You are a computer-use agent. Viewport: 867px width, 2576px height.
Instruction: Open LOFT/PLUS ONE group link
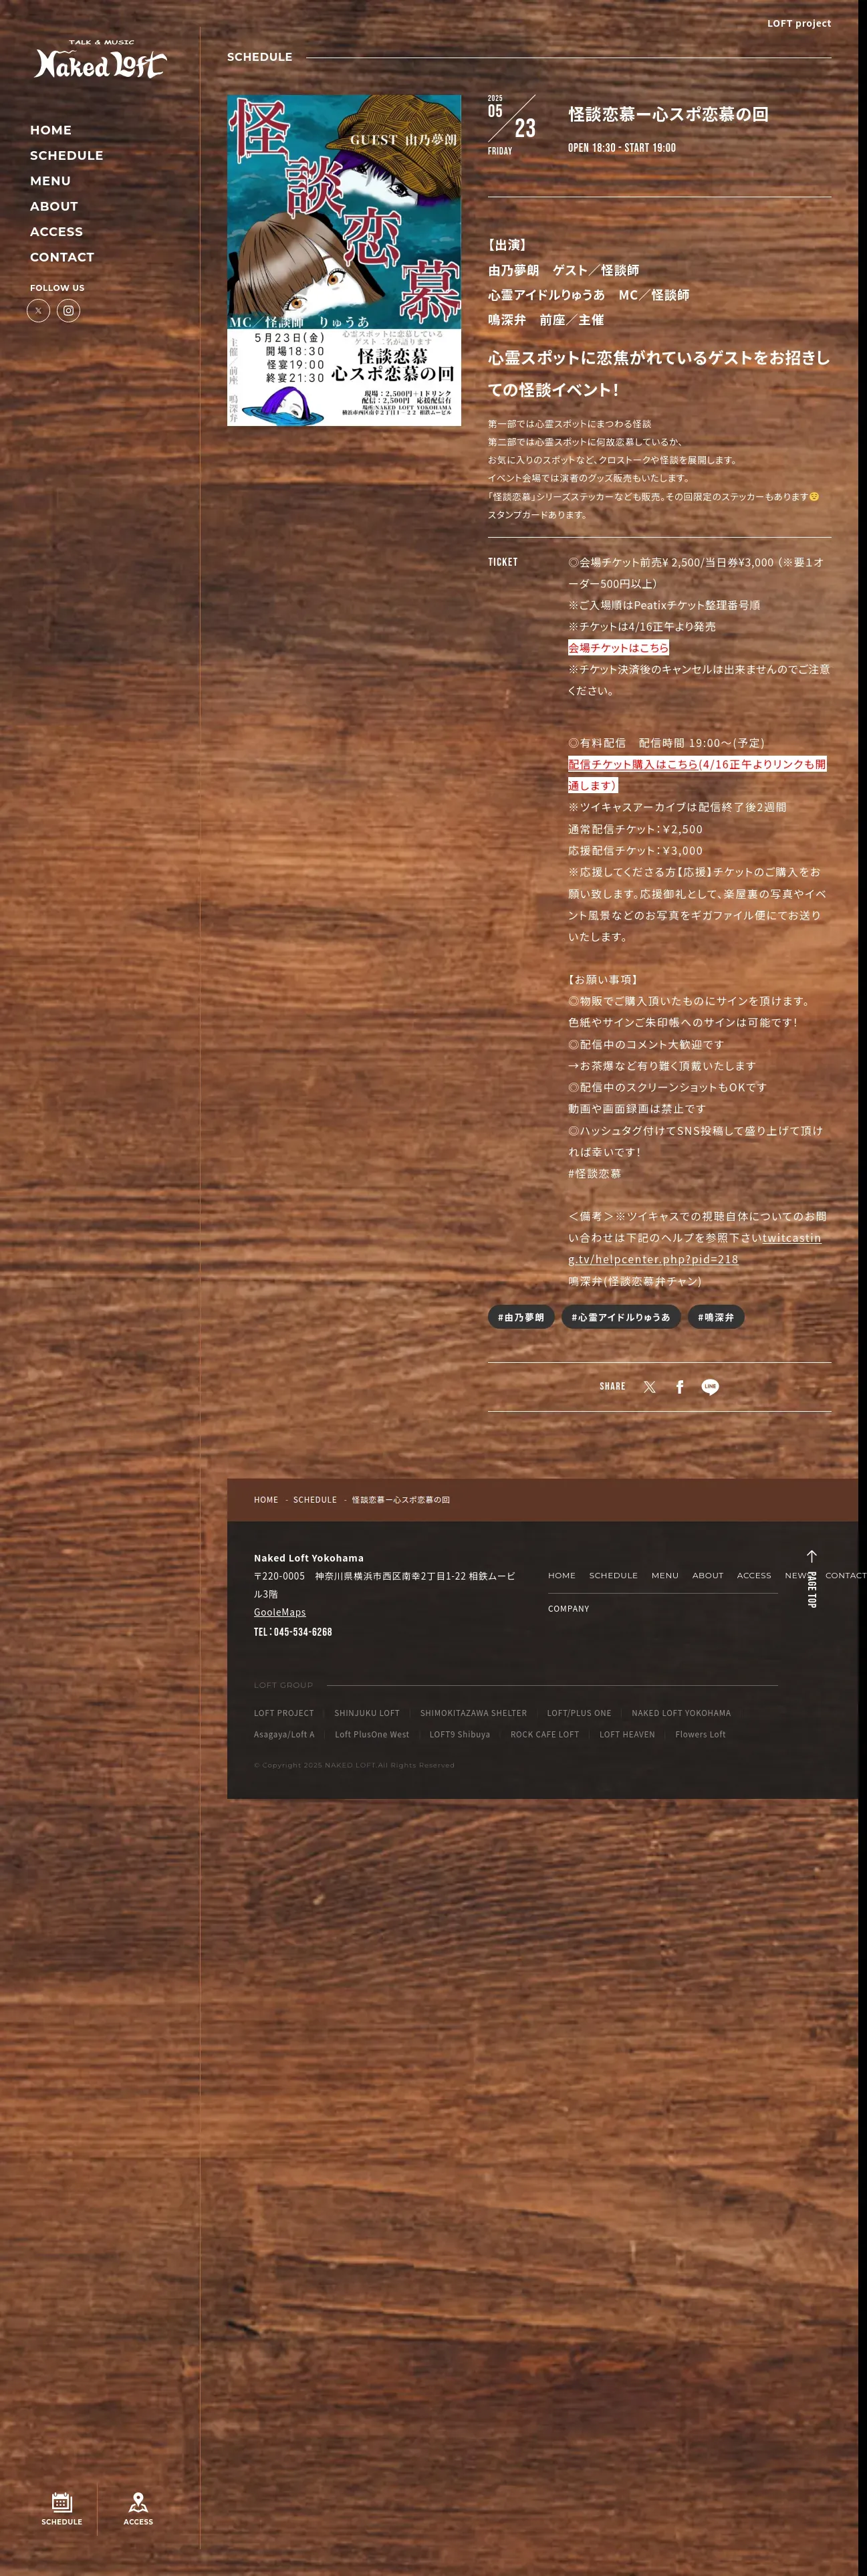tap(579, 1713)
